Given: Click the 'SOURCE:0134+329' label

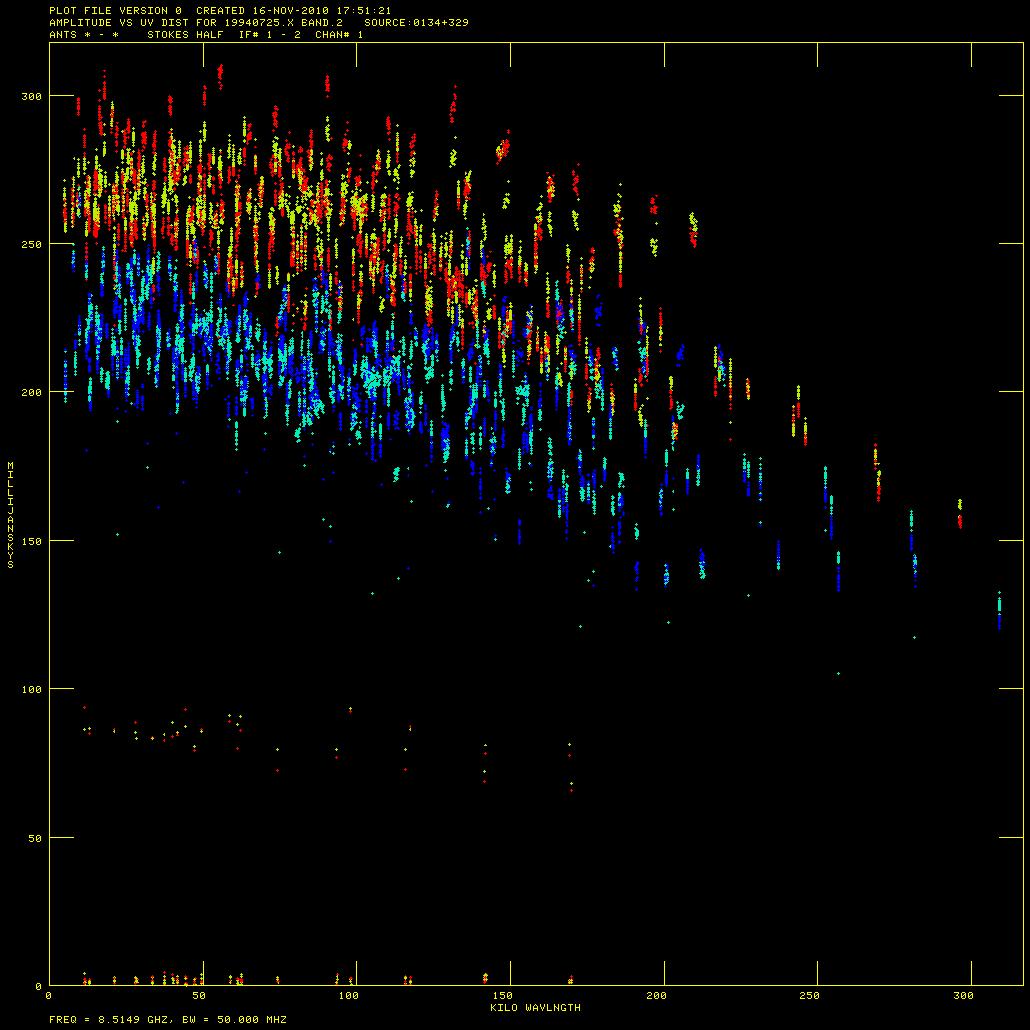Looking at the screenshot, I should tap(416, 22).
